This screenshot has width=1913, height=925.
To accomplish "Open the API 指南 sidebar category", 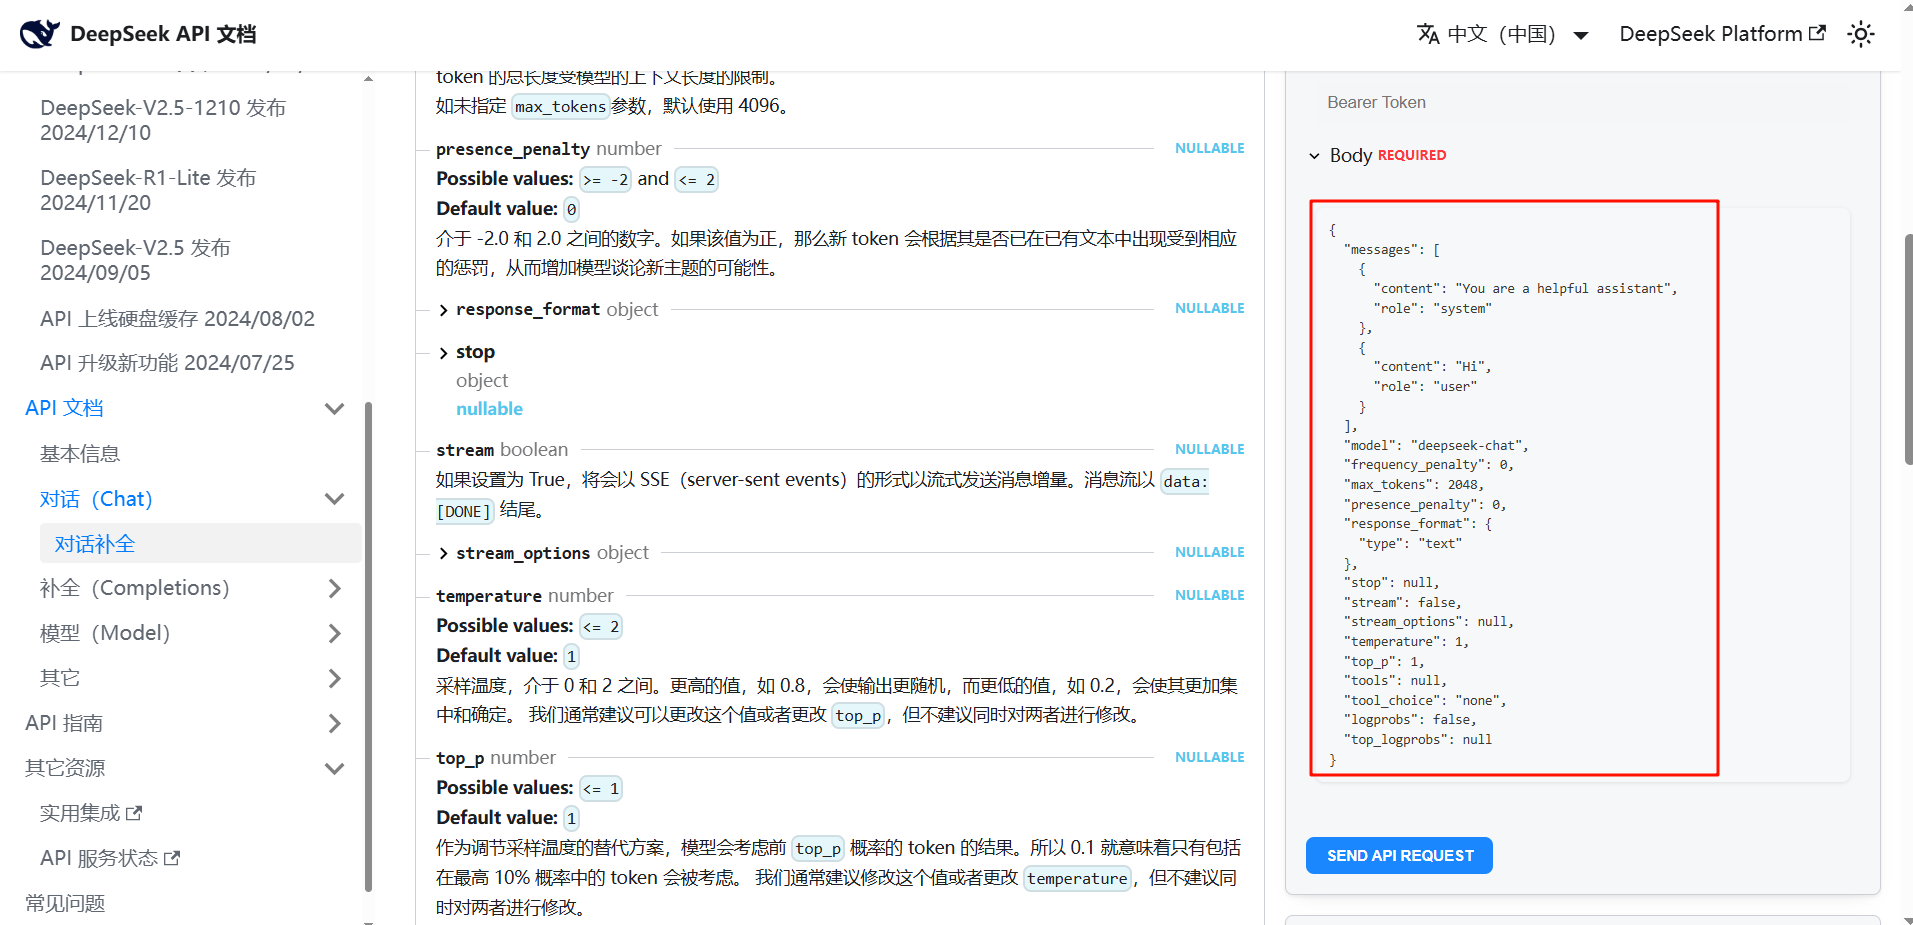I will pyautogui.click(x=64, y=723).
